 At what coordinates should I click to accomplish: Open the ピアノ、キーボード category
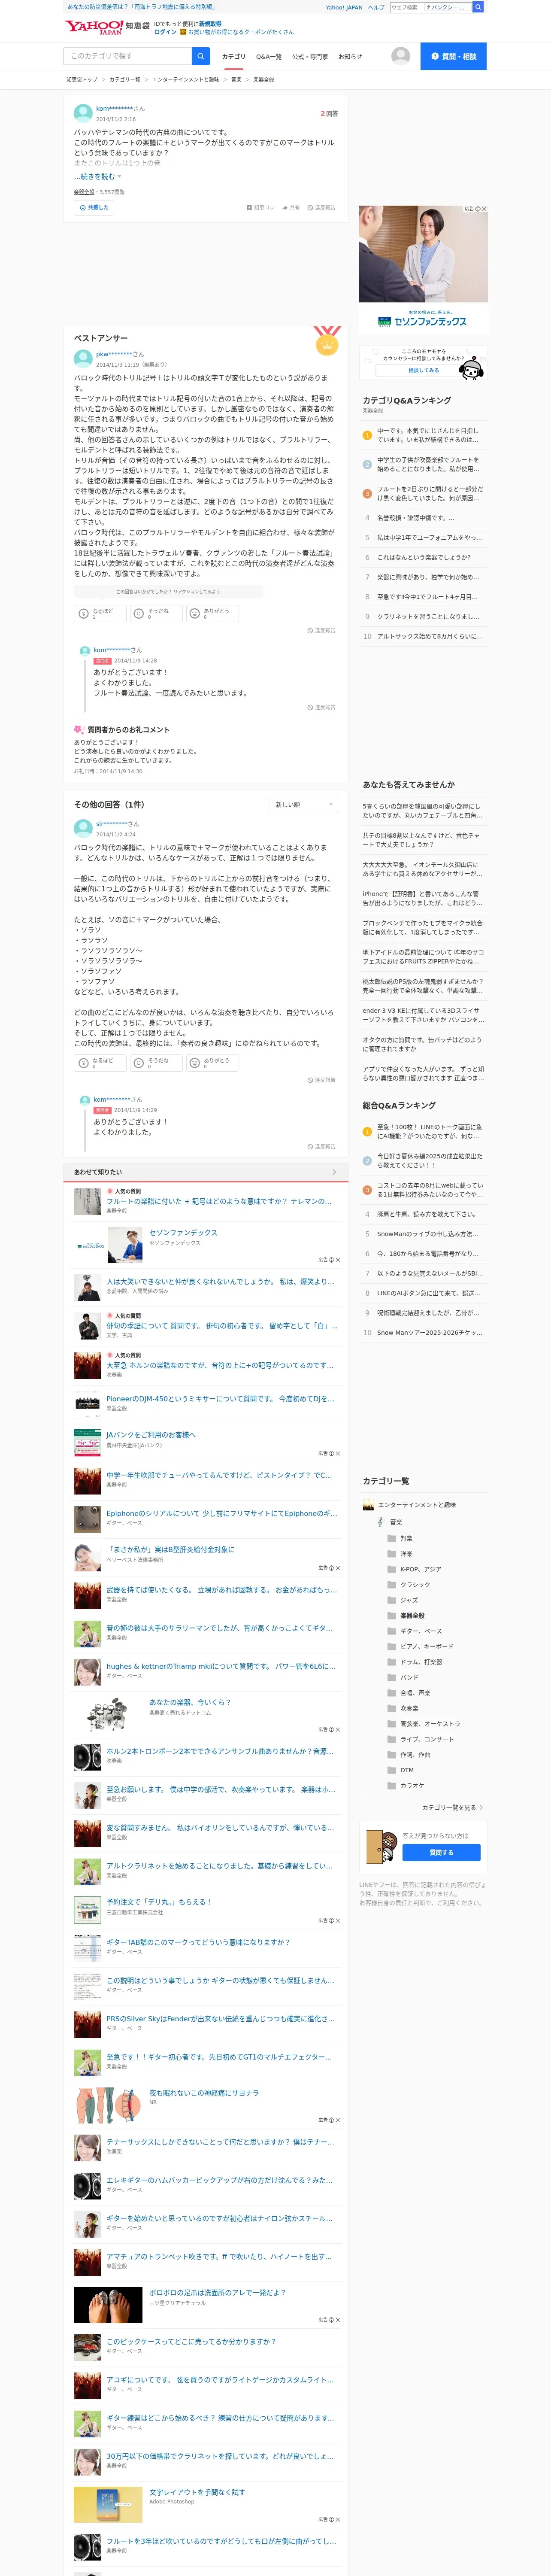pos(420,1646)
